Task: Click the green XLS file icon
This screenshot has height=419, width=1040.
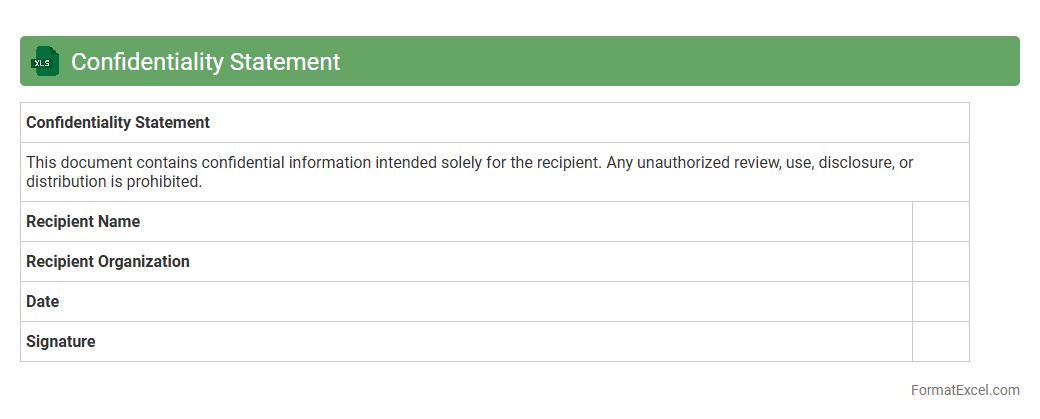Action: [45, 62]
